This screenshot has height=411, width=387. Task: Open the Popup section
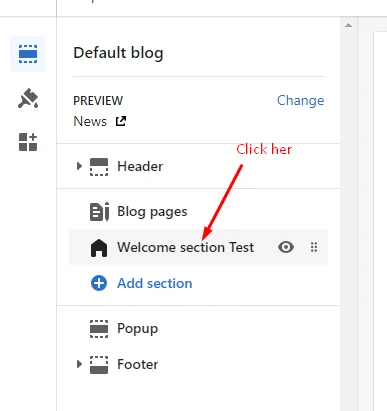coord(198,329)
